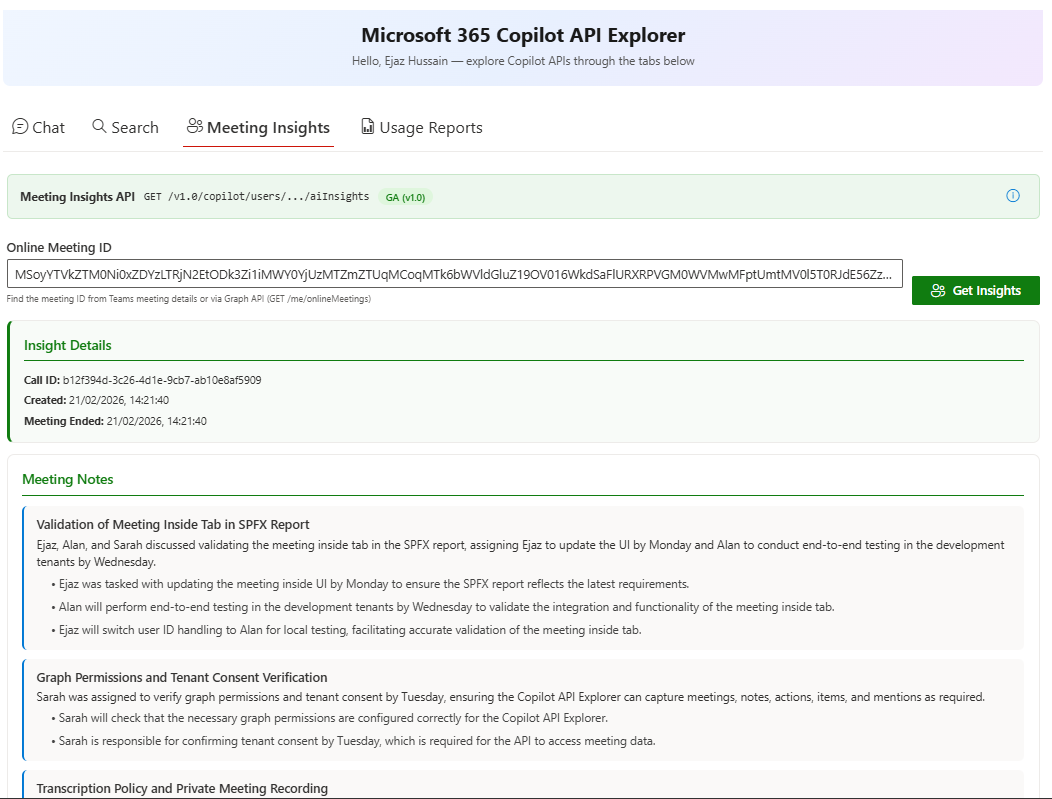Click the magnifier icon on the Search tab
1052x799 pixels.
click(97, 127)
